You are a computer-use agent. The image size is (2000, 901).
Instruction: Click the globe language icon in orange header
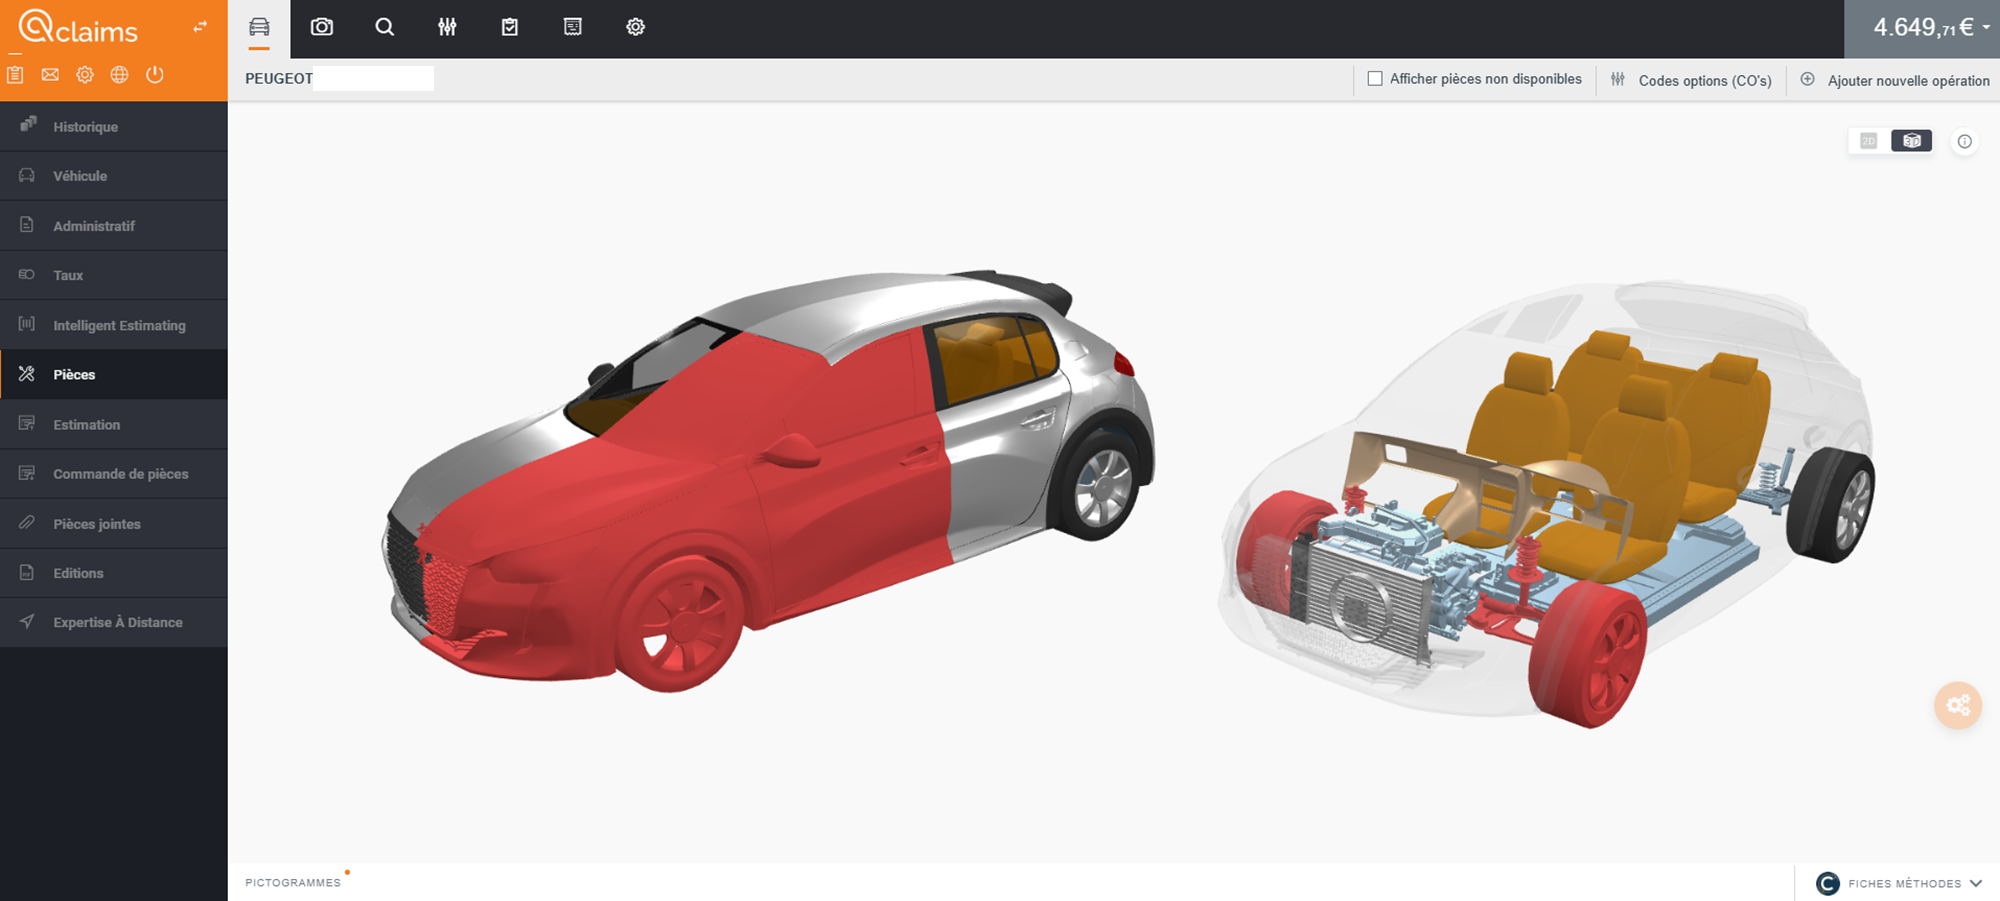click(119, 75)
